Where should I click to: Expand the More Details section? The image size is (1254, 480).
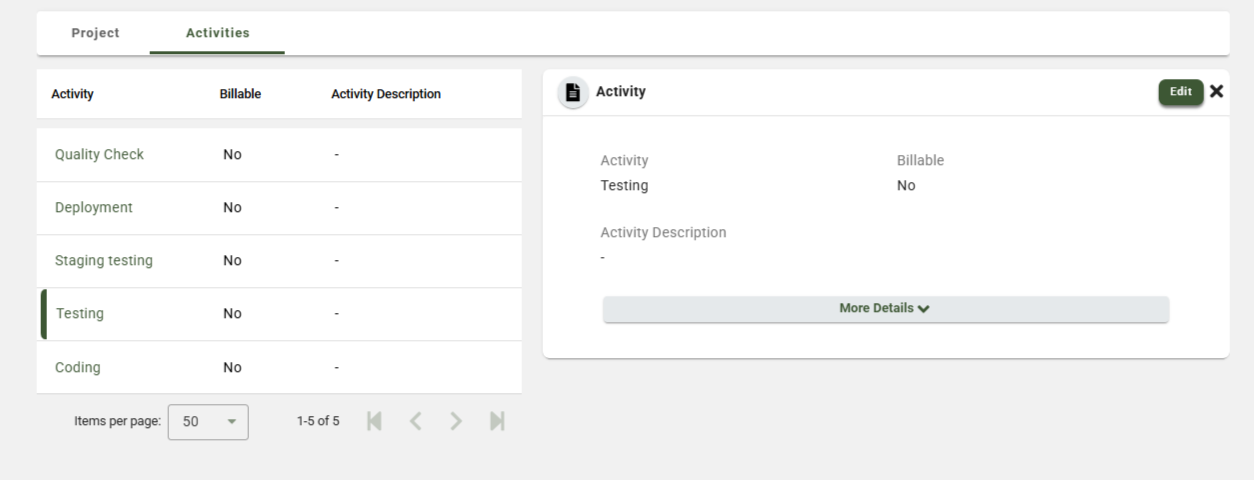tap(885, 309)
